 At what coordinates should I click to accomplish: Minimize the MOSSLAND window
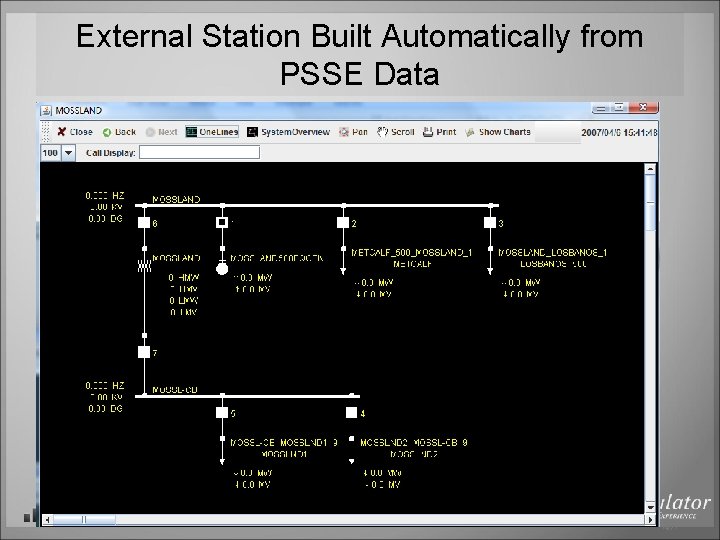(601, 108)
